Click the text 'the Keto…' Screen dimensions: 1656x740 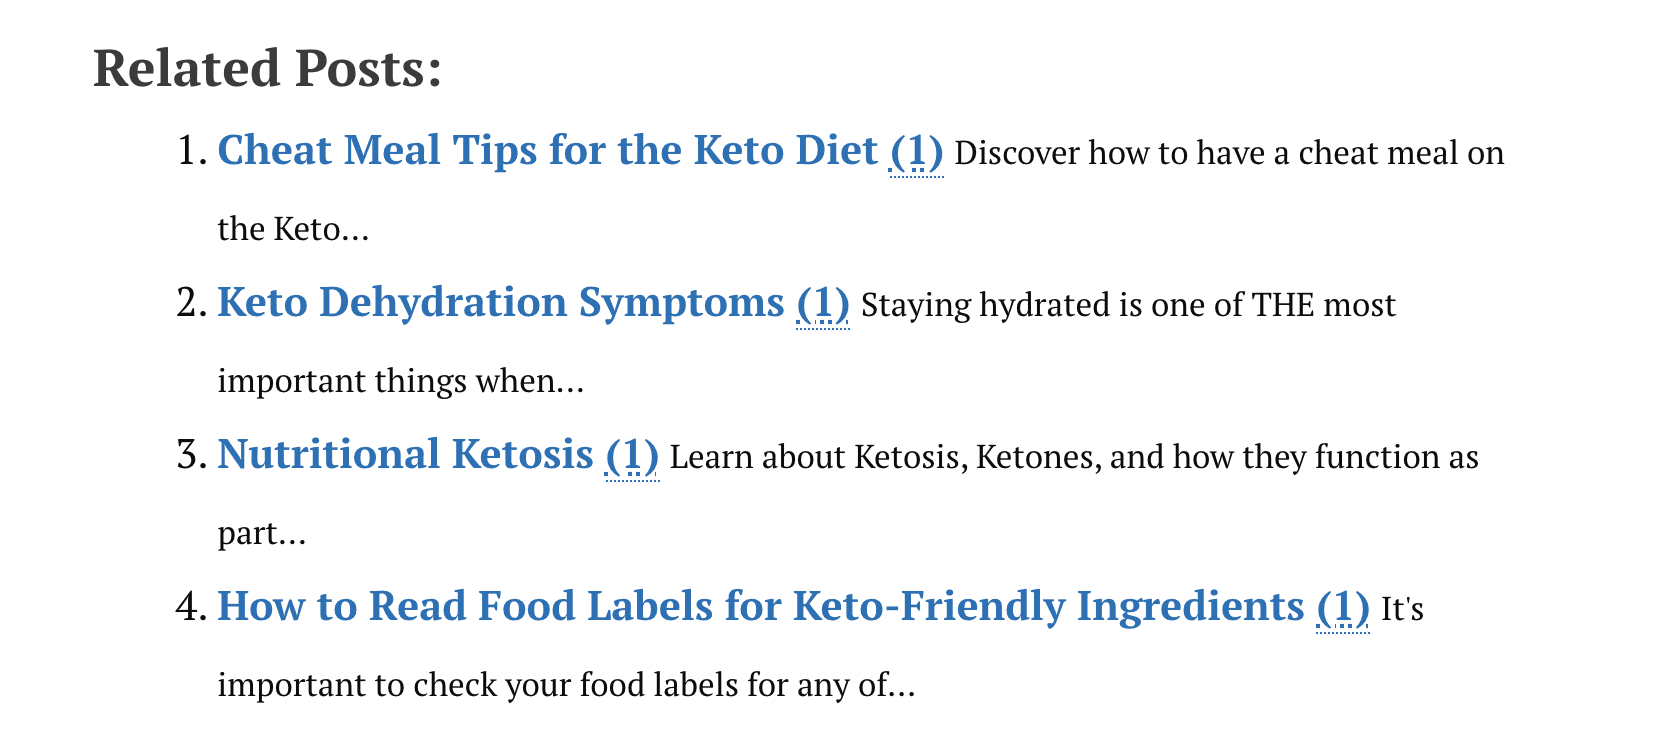293,229
